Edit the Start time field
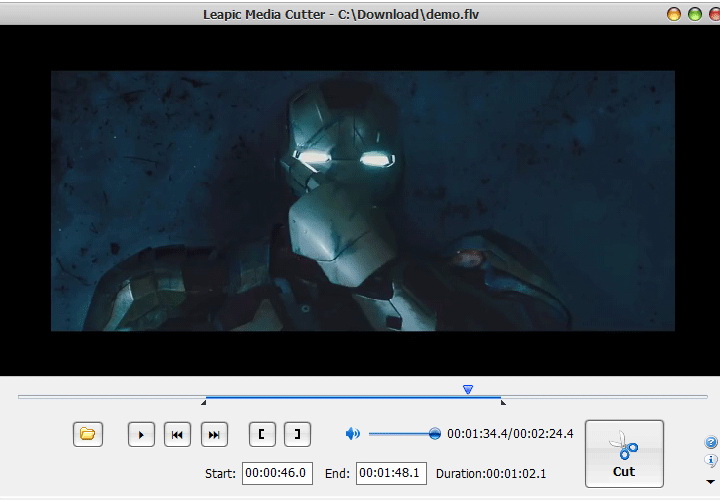This screenshot has height=500, width=720. [277, 473]
